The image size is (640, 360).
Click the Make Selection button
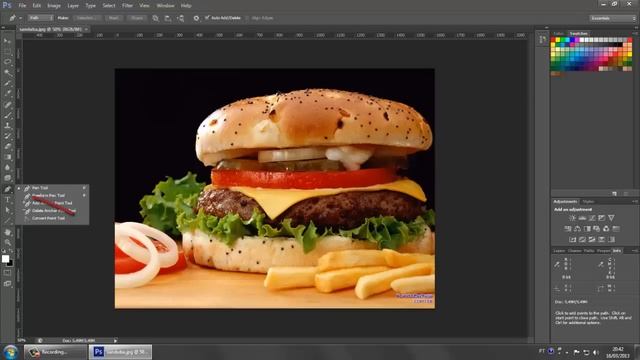87,18
